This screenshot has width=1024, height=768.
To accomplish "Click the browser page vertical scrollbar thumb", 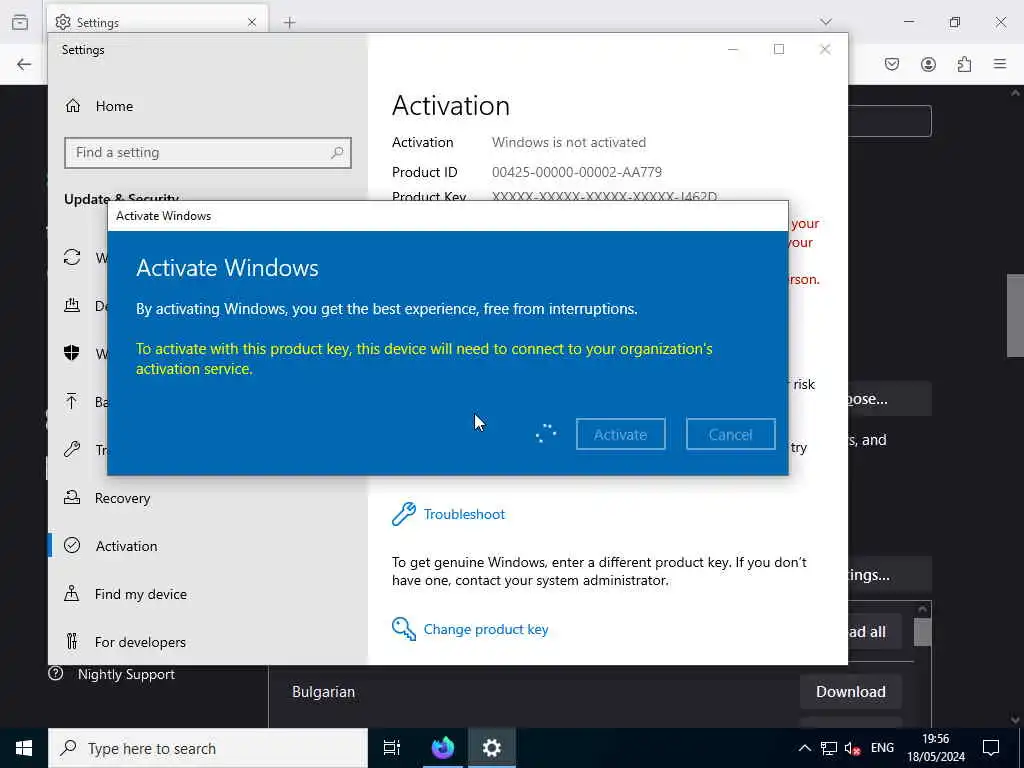I will (1015, 315).
